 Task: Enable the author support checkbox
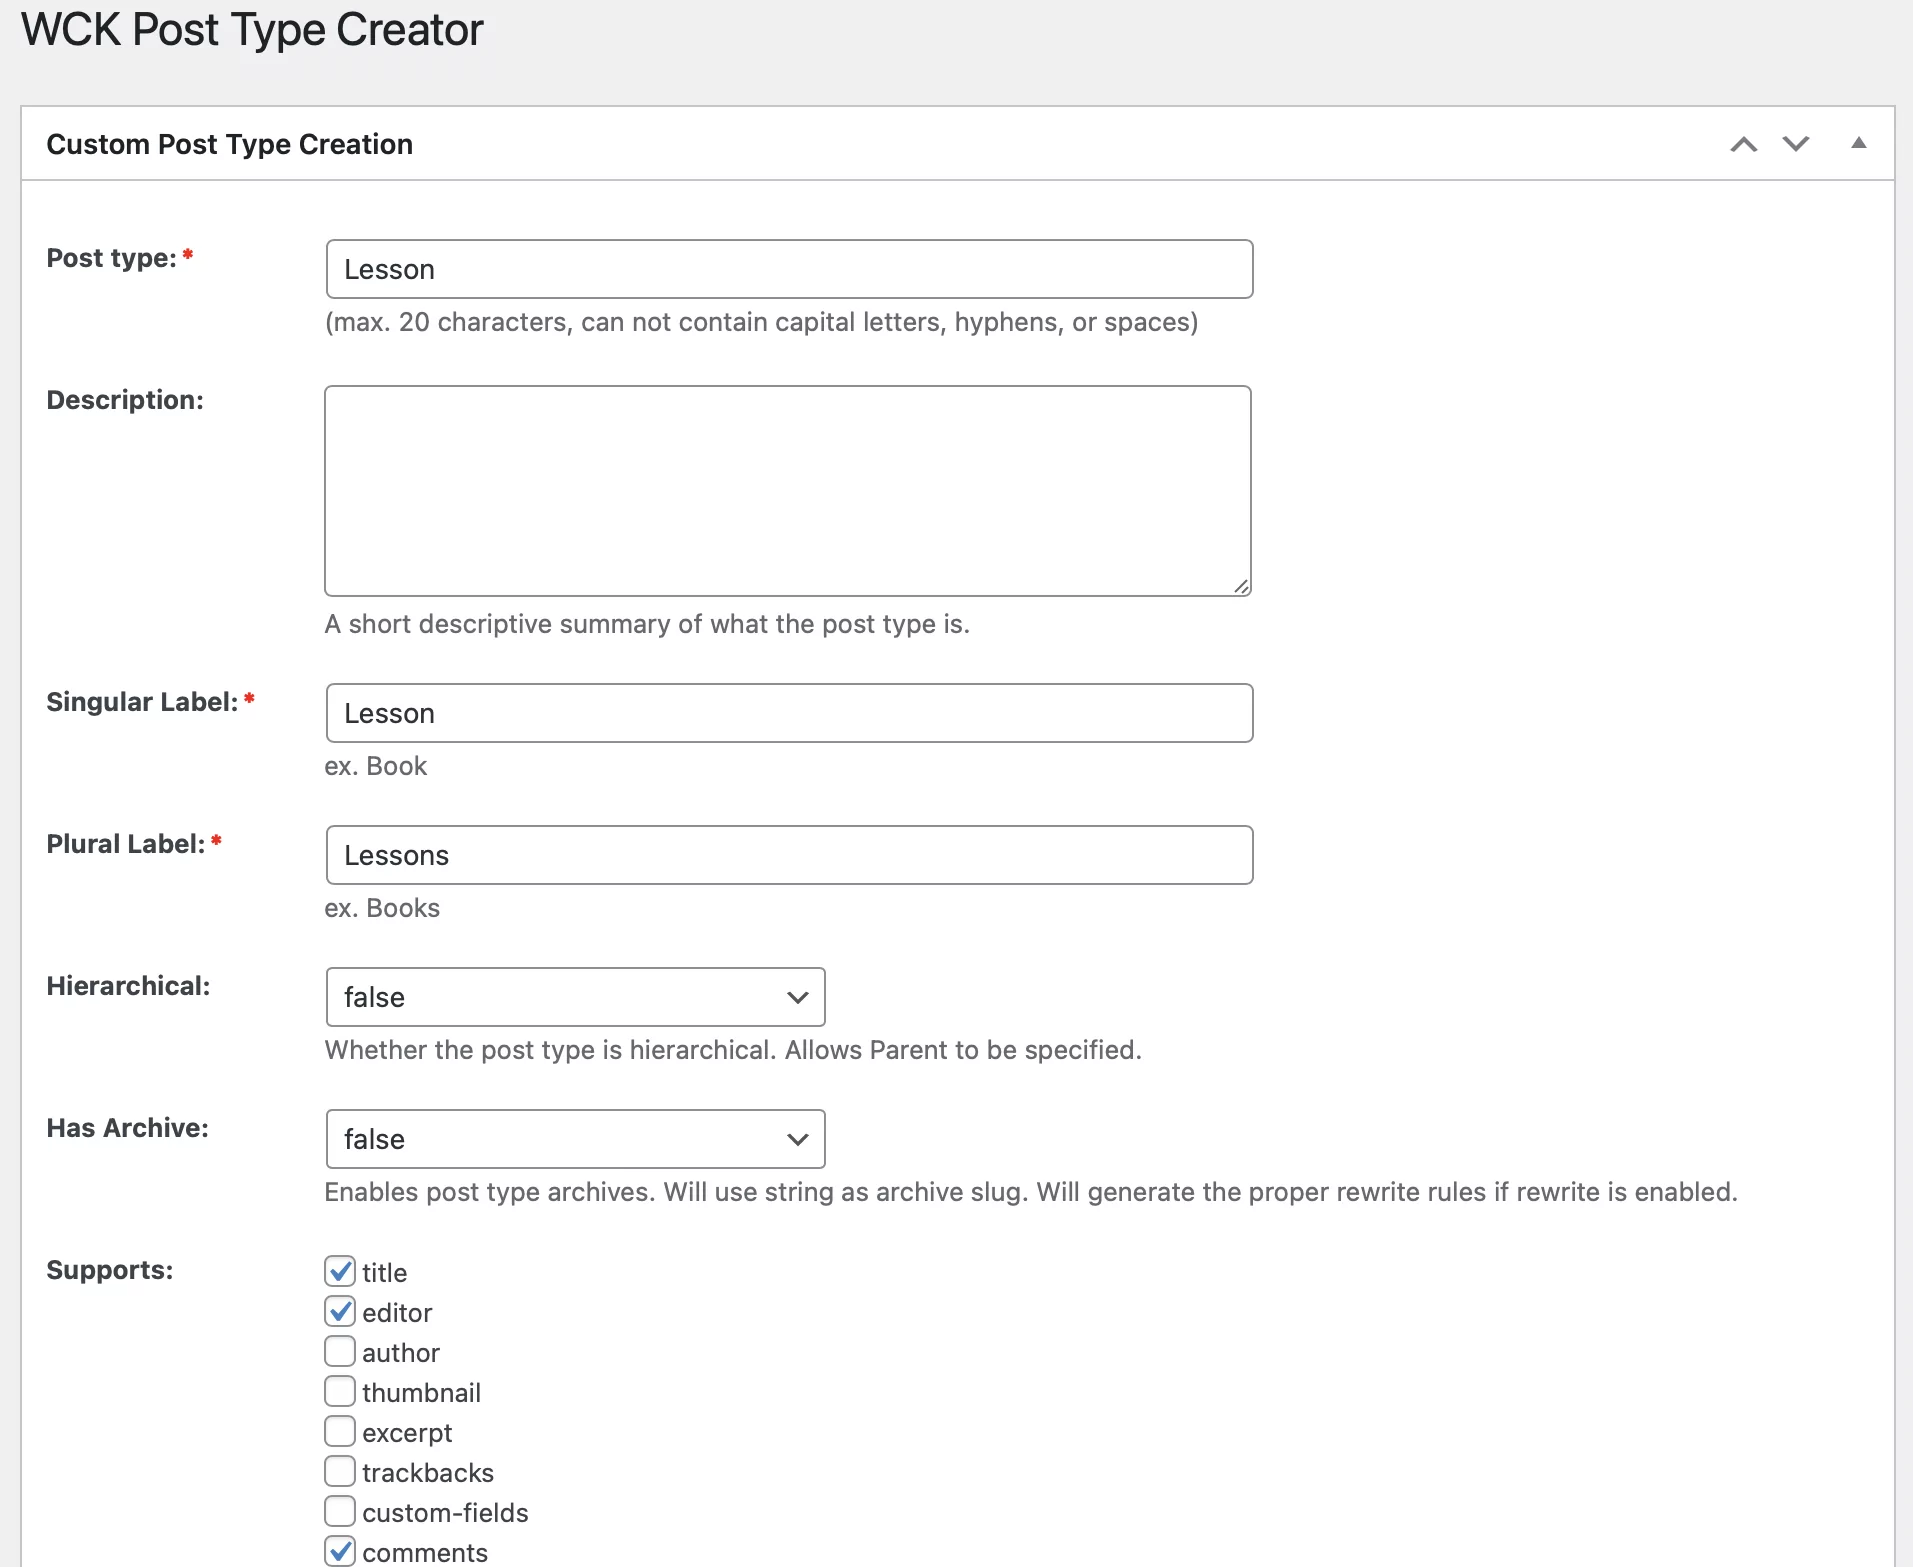[x=340, y=1351]
